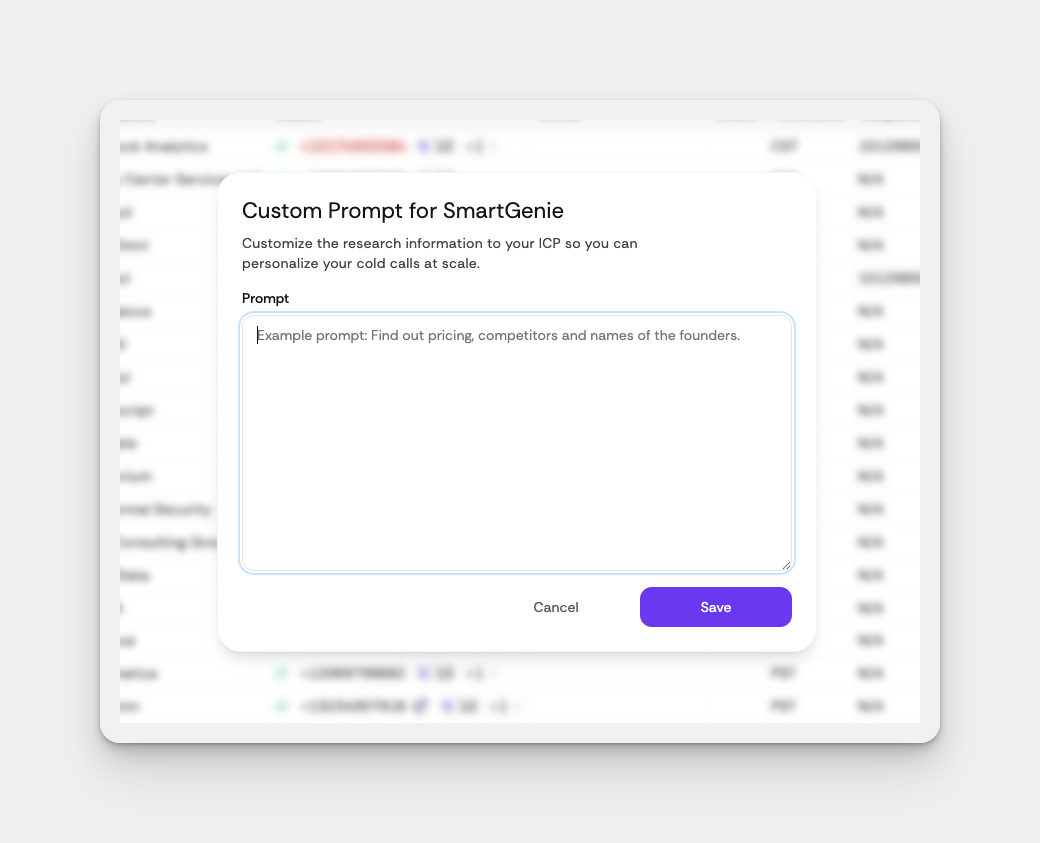The height and width of the screenshot is (843, 1040).
Task: Click the green check icon in the top blurred row
Action: 282,146
